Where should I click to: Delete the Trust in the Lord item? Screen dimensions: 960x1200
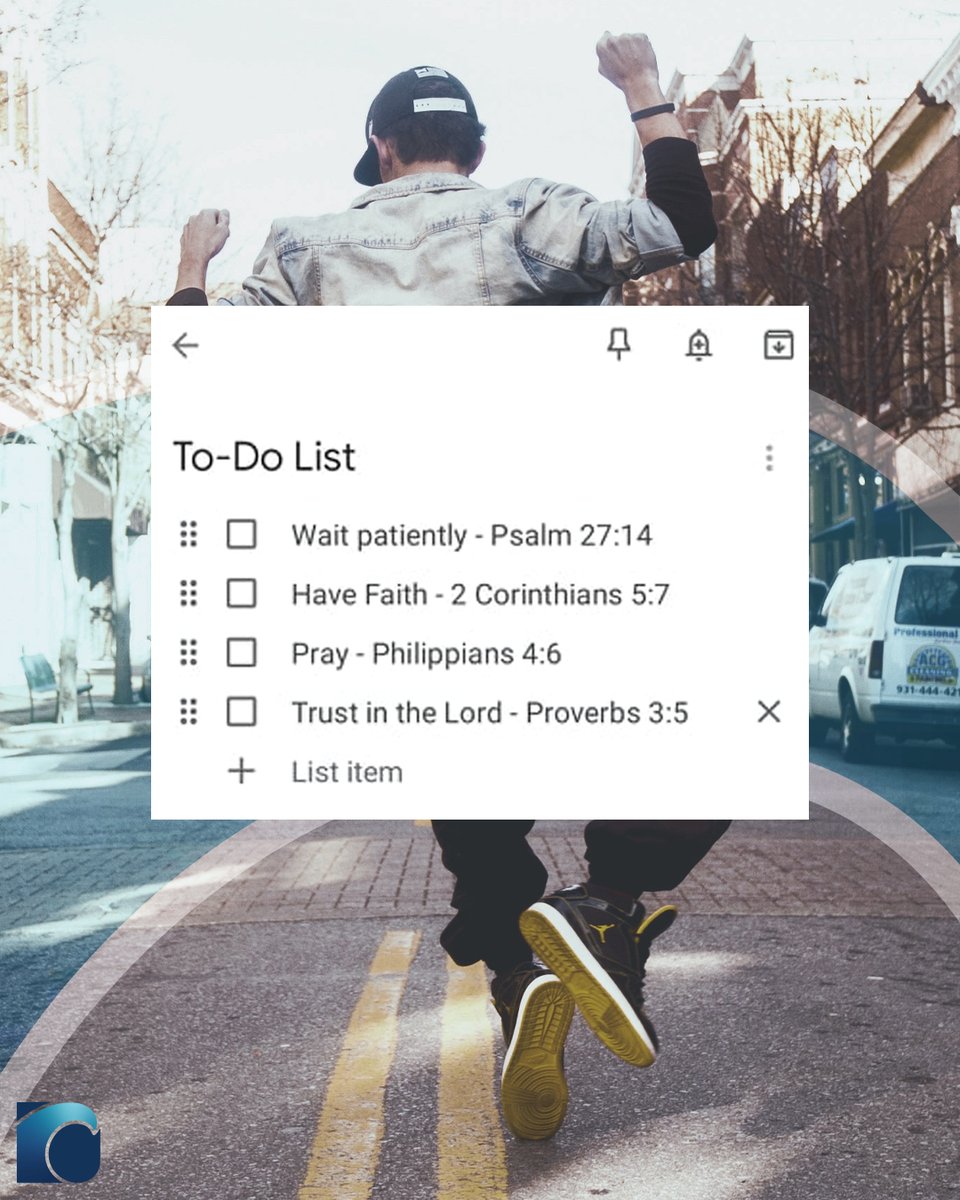pos(768,712)
